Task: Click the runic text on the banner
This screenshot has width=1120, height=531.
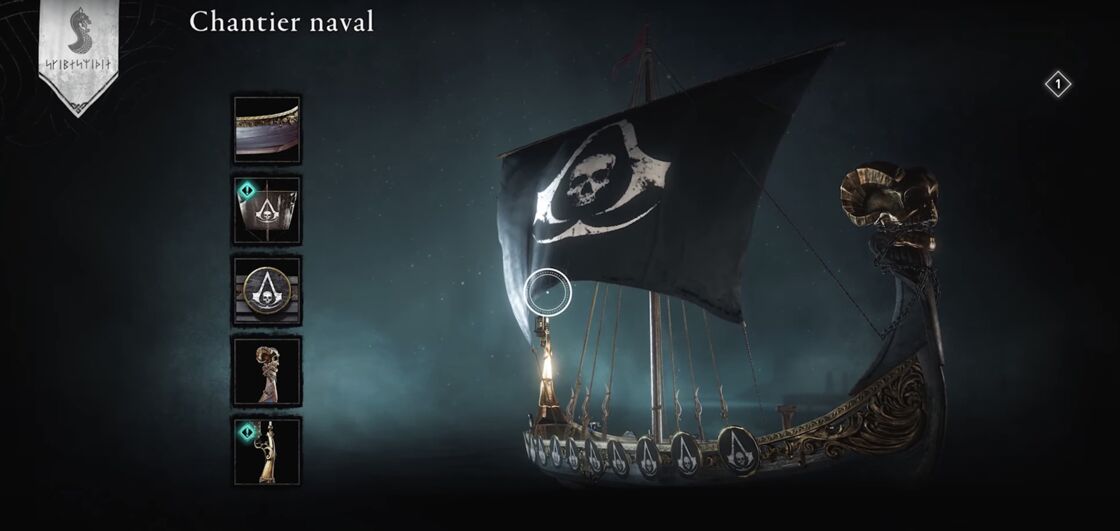Action: tap(79, 64)
